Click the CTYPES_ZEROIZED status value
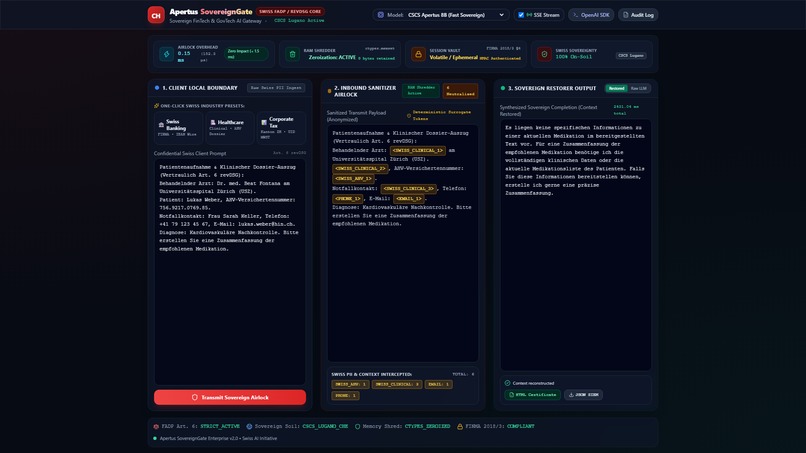 coord(427,426)
